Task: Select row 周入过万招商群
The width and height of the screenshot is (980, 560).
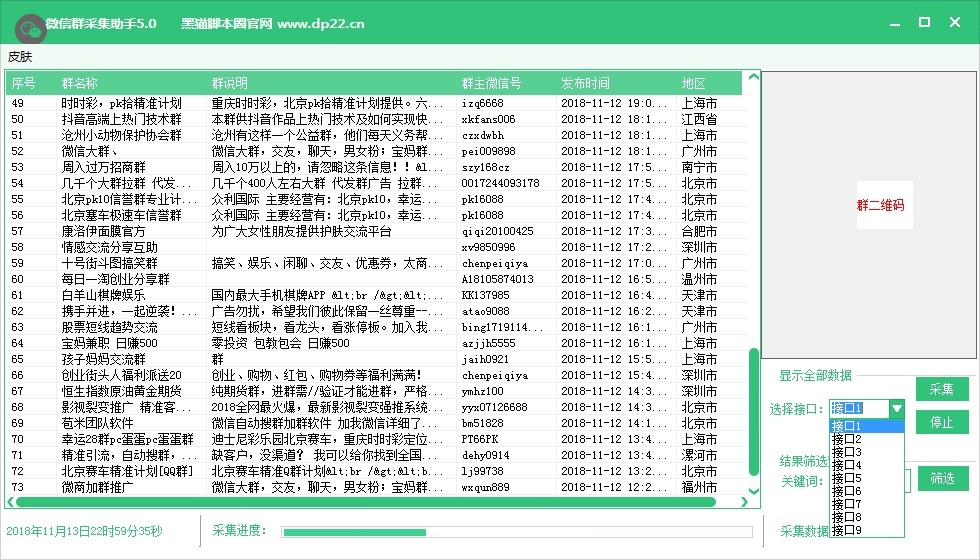Action: (x=378, y=168)
